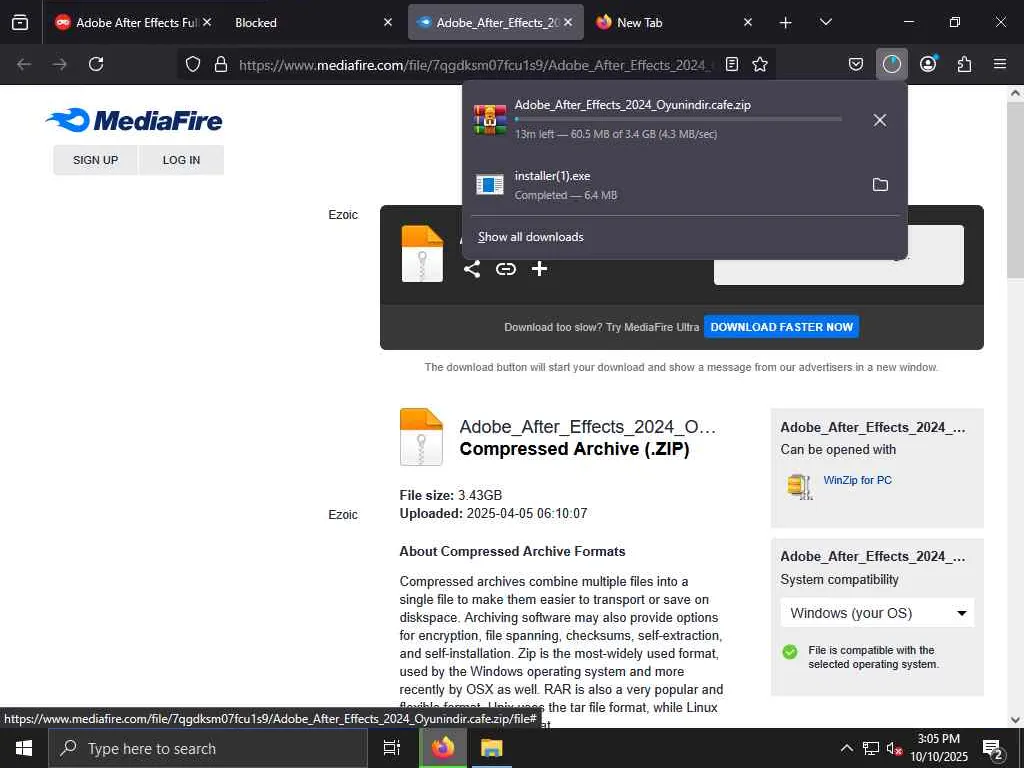This screenshot has height=768, width=1024.
Task: Click the SIGN UP button
Action: [95, 160]
